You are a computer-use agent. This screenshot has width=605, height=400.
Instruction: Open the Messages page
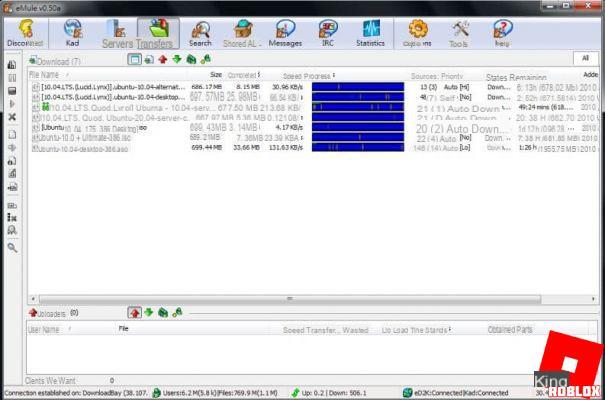tap(285, 34)
